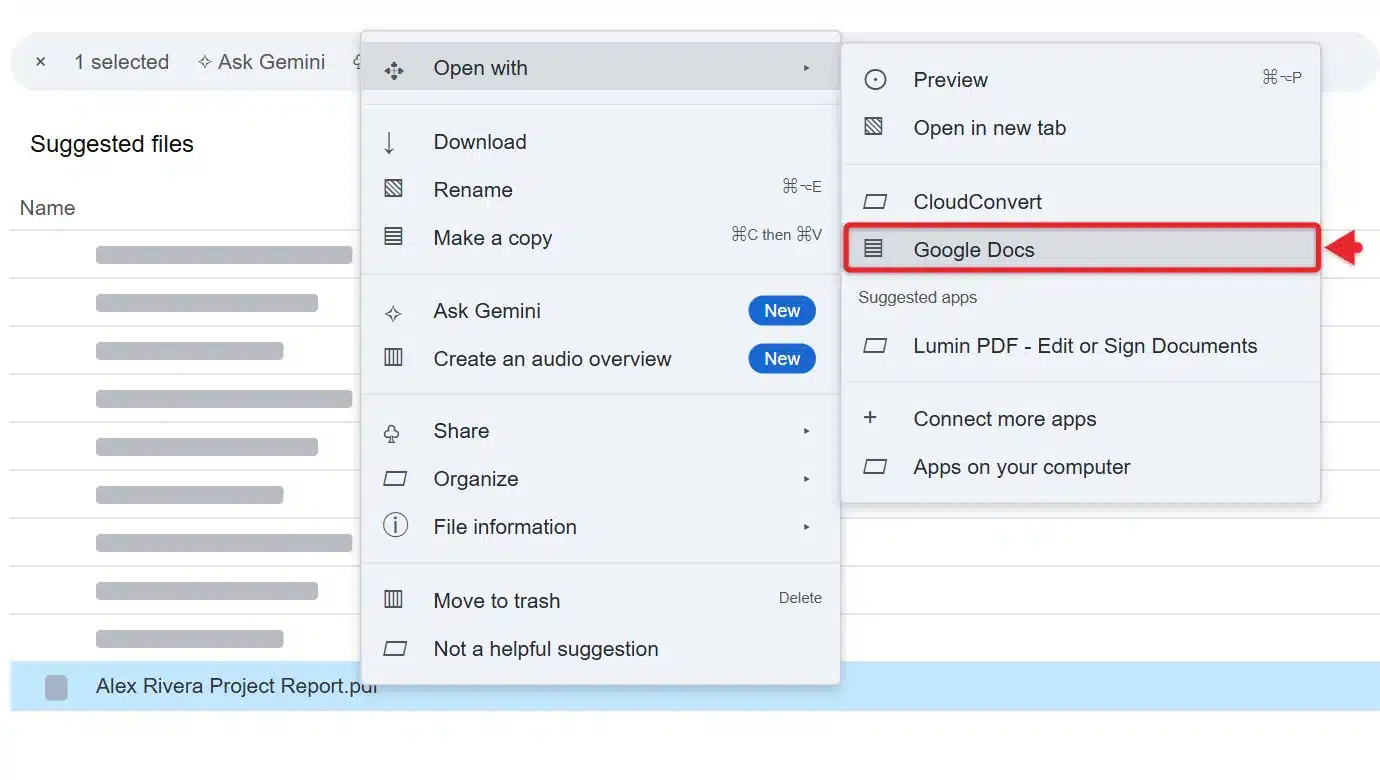Select Preview in the Open with submenu
This screenshot has width=1380, height=780.
pos(1081,80)
